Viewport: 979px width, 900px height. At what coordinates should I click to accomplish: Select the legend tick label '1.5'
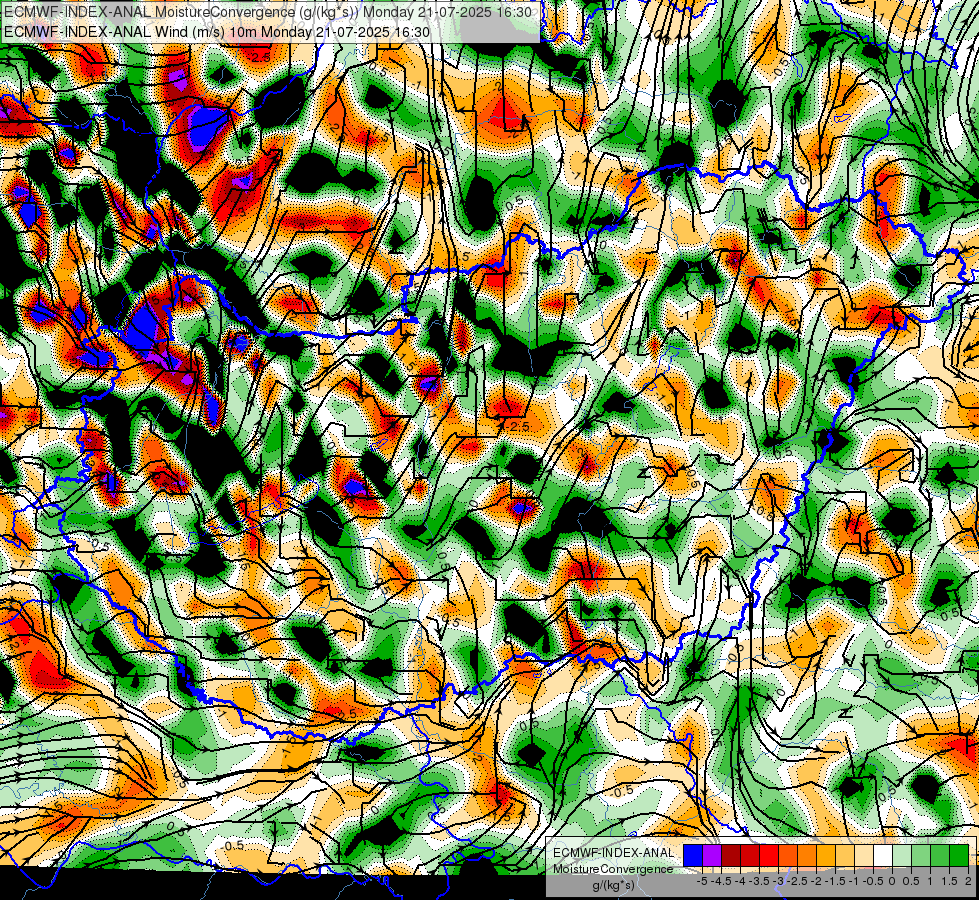[949, 881]
